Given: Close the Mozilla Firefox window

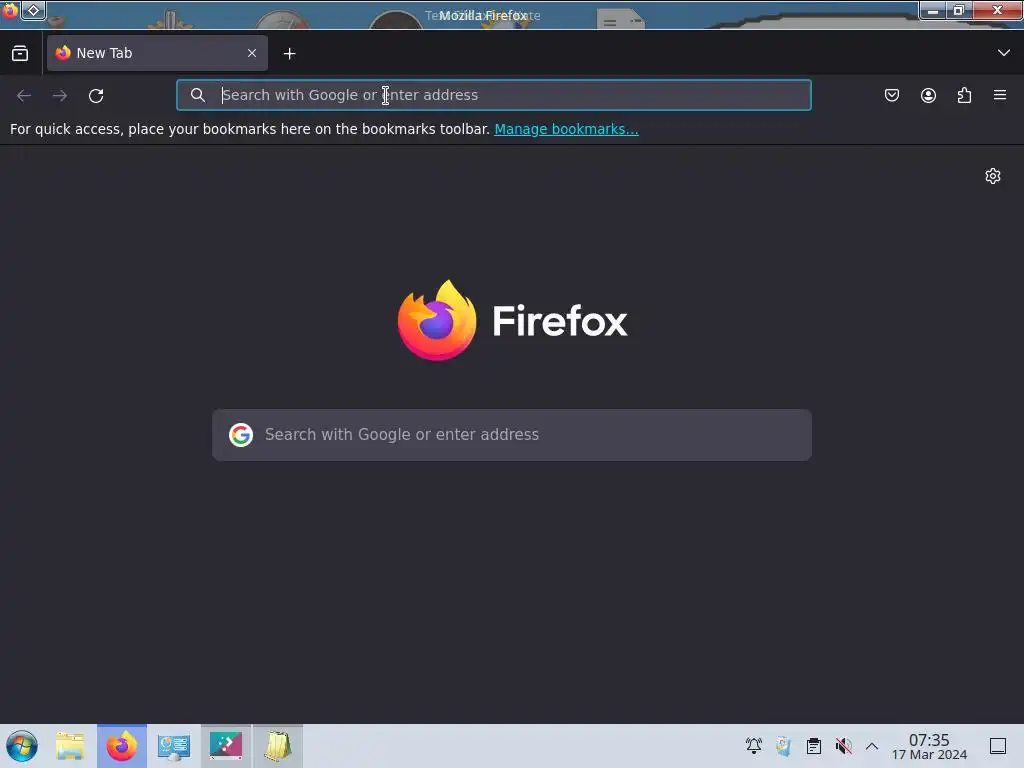Looking at the screenshot, I should coord(997,10).
